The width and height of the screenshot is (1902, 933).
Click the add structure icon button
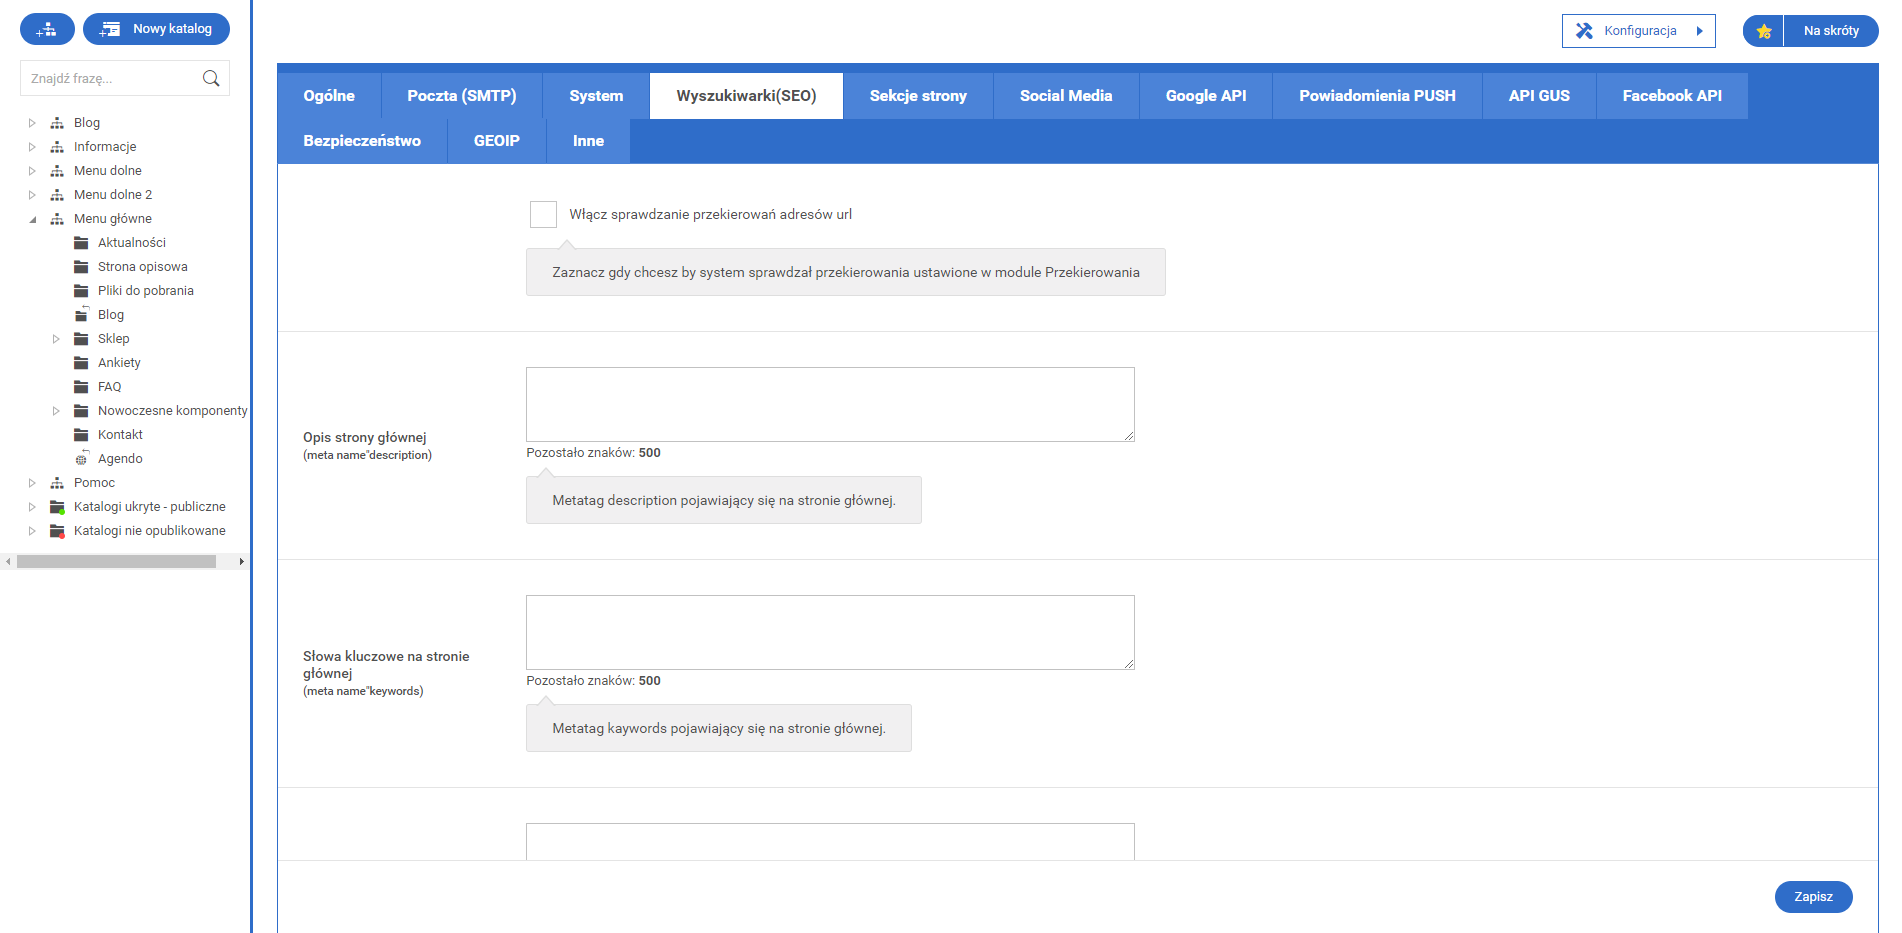click(x=47, y=29)
